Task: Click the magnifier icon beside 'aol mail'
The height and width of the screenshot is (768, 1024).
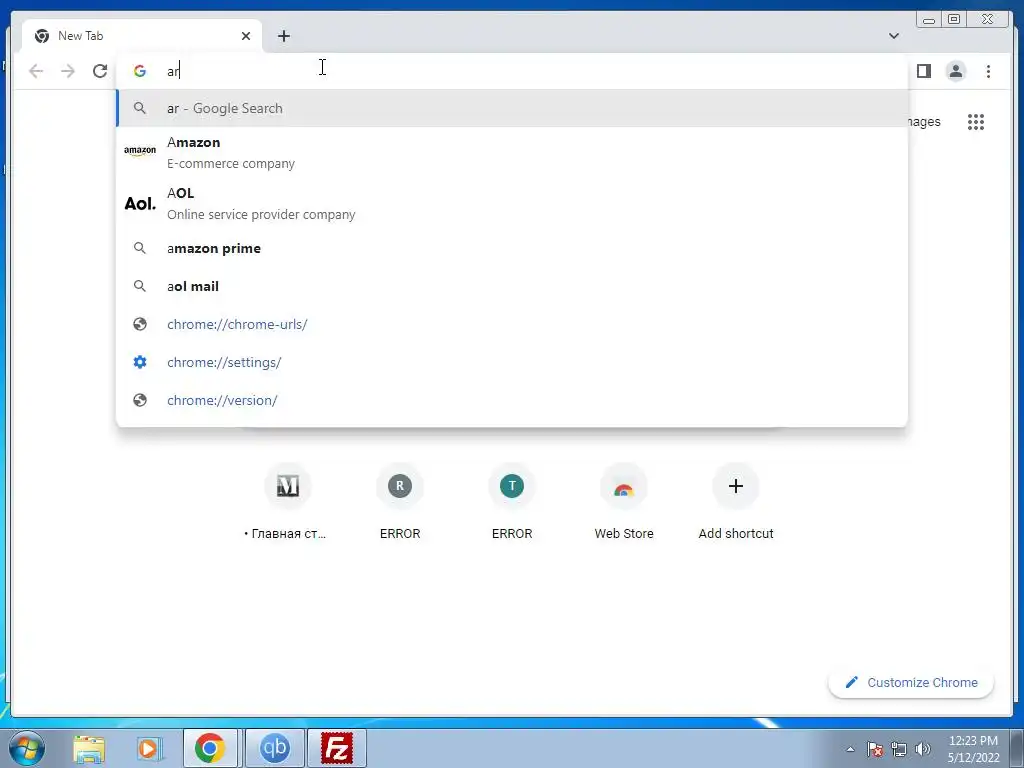Action: coord(140,286)
